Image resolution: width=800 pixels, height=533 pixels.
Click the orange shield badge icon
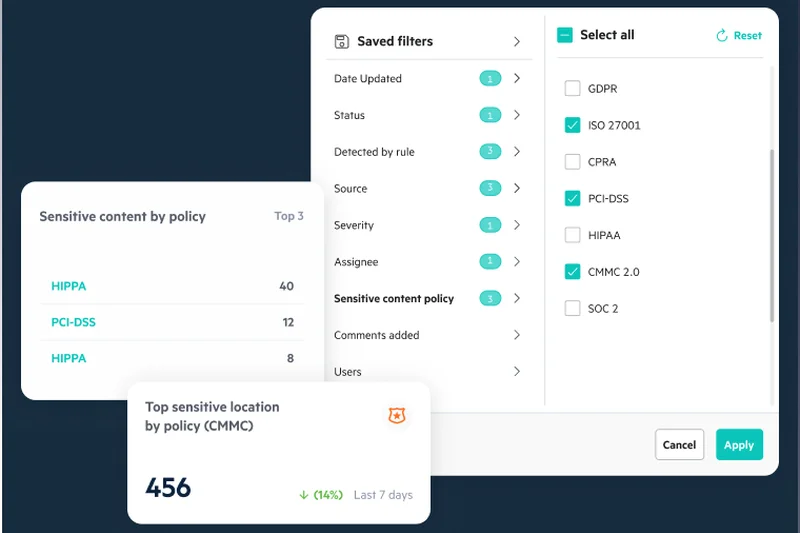tap(397, 415)
